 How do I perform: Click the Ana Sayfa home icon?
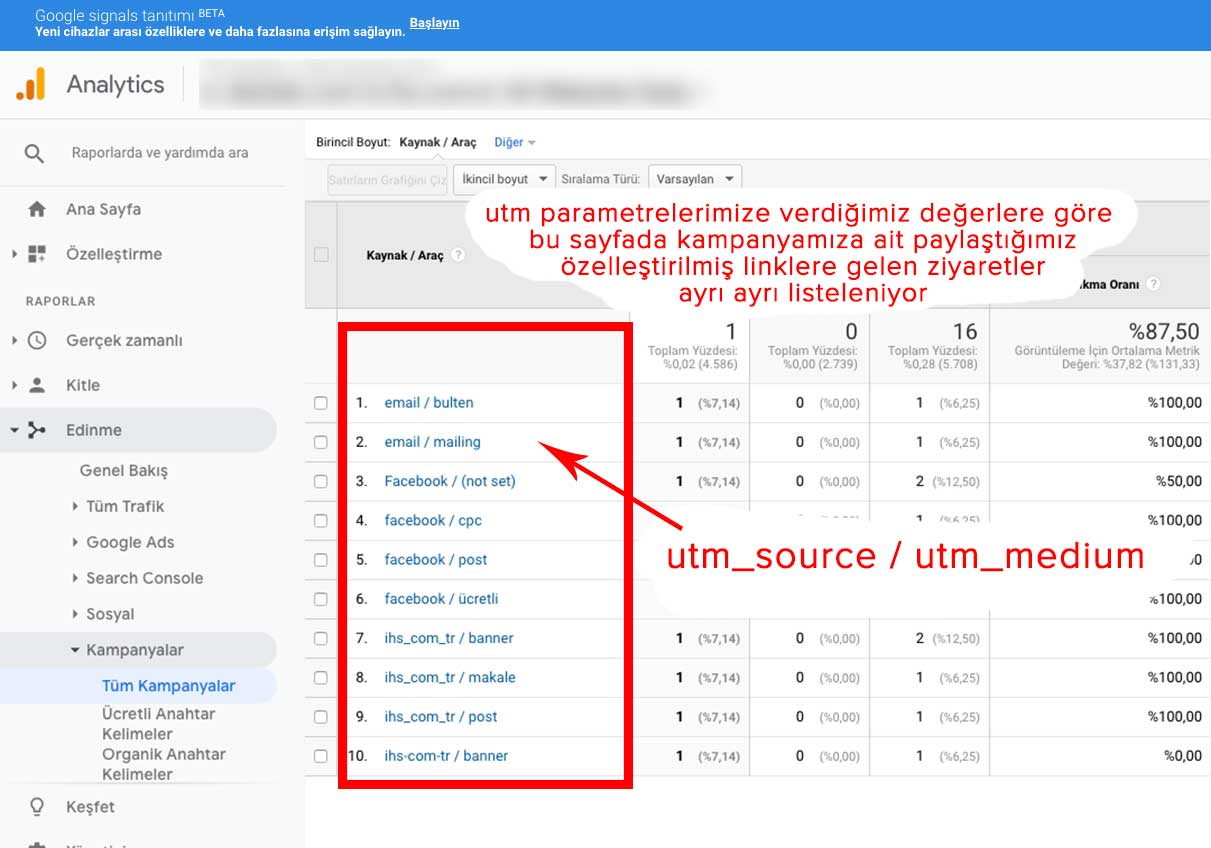[x=37, y=209]
